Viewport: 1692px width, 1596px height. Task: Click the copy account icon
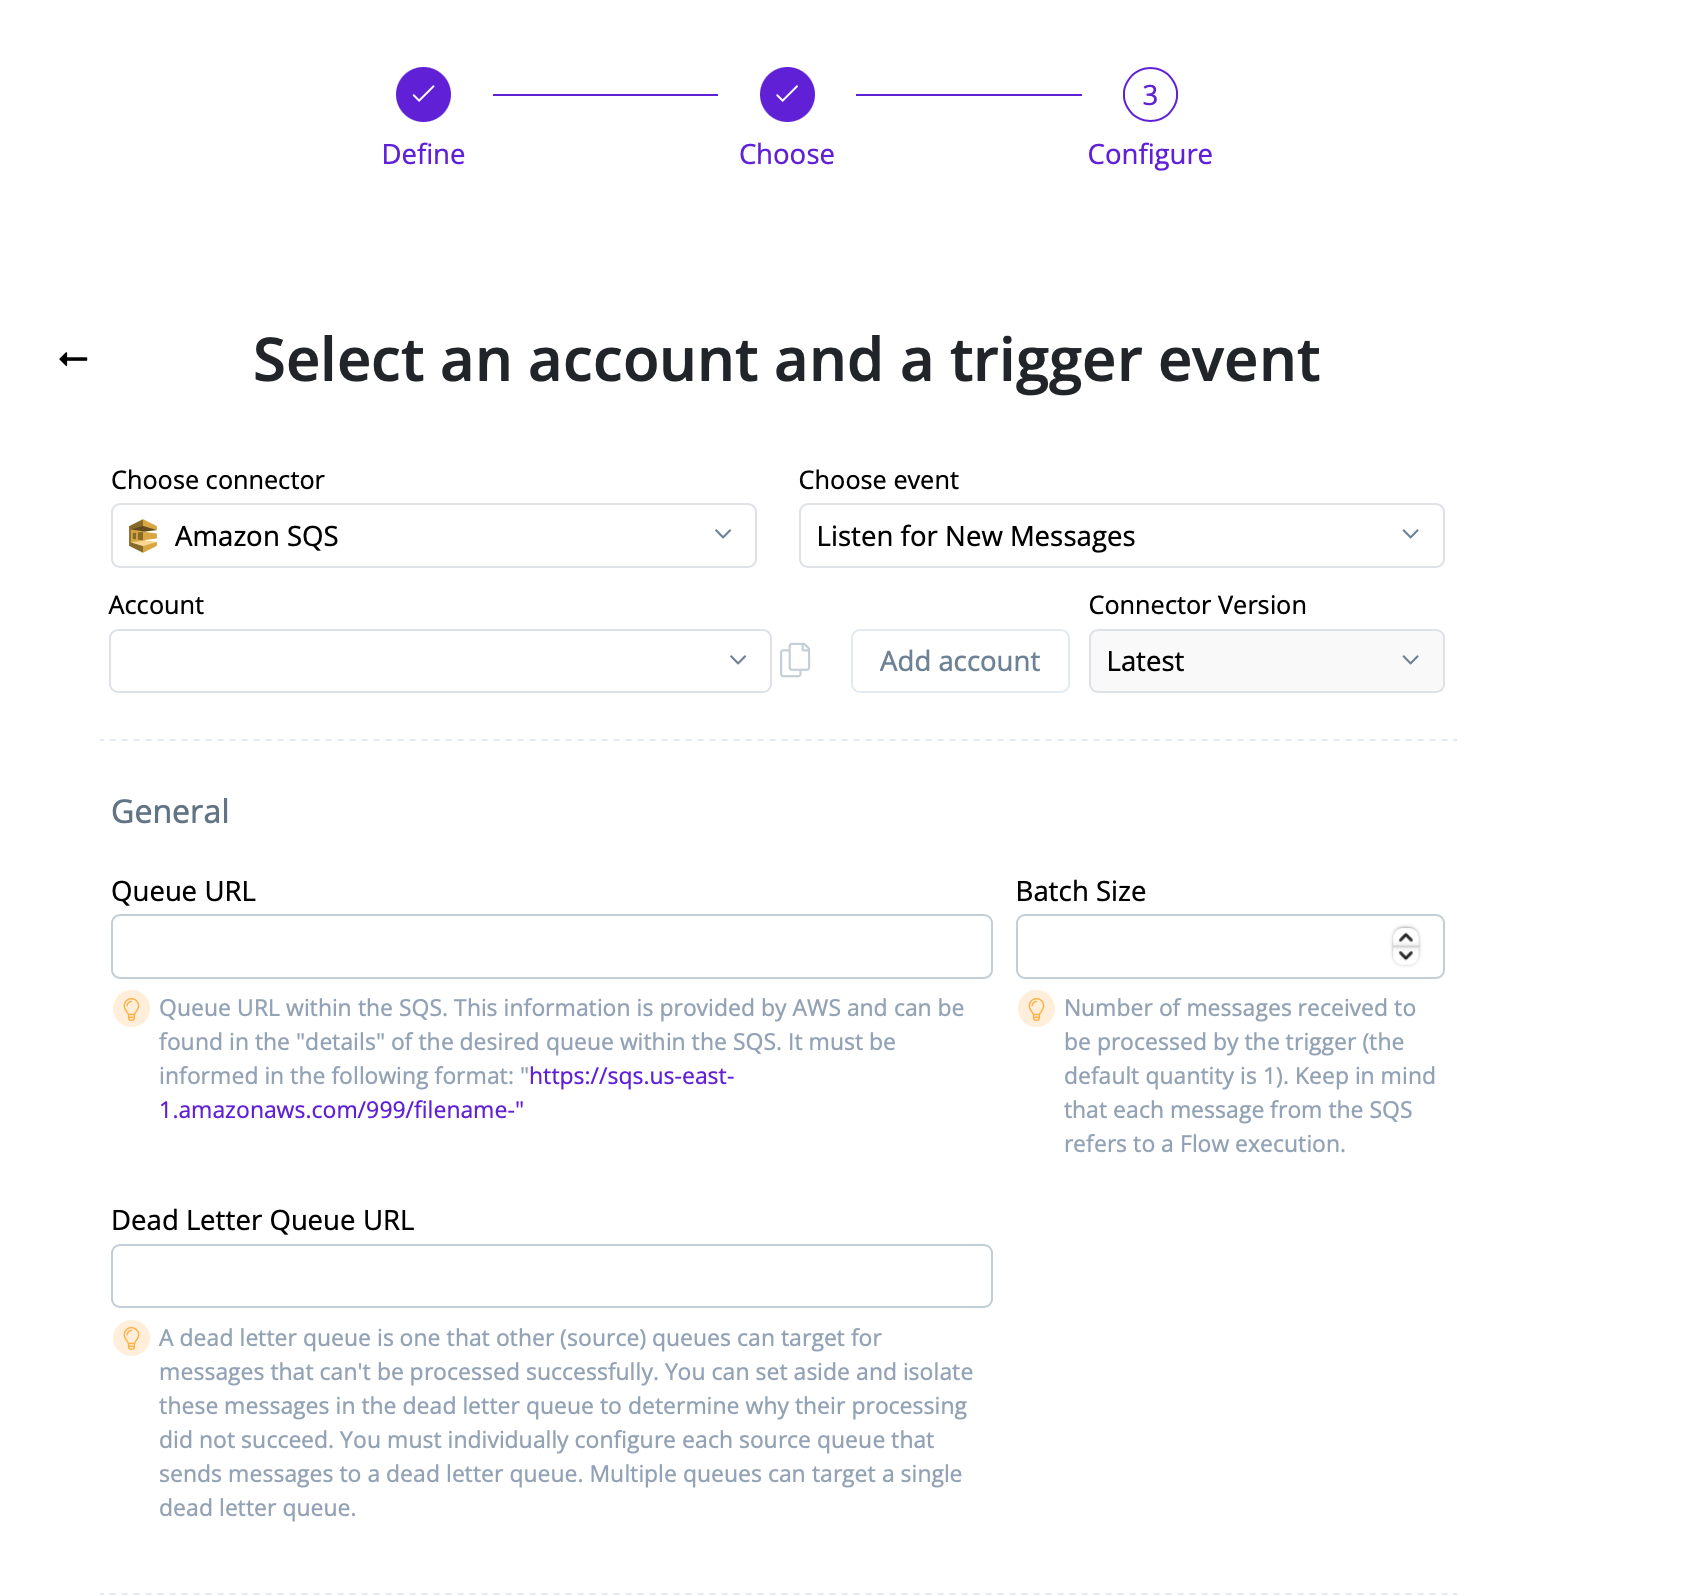pos(795,660)
